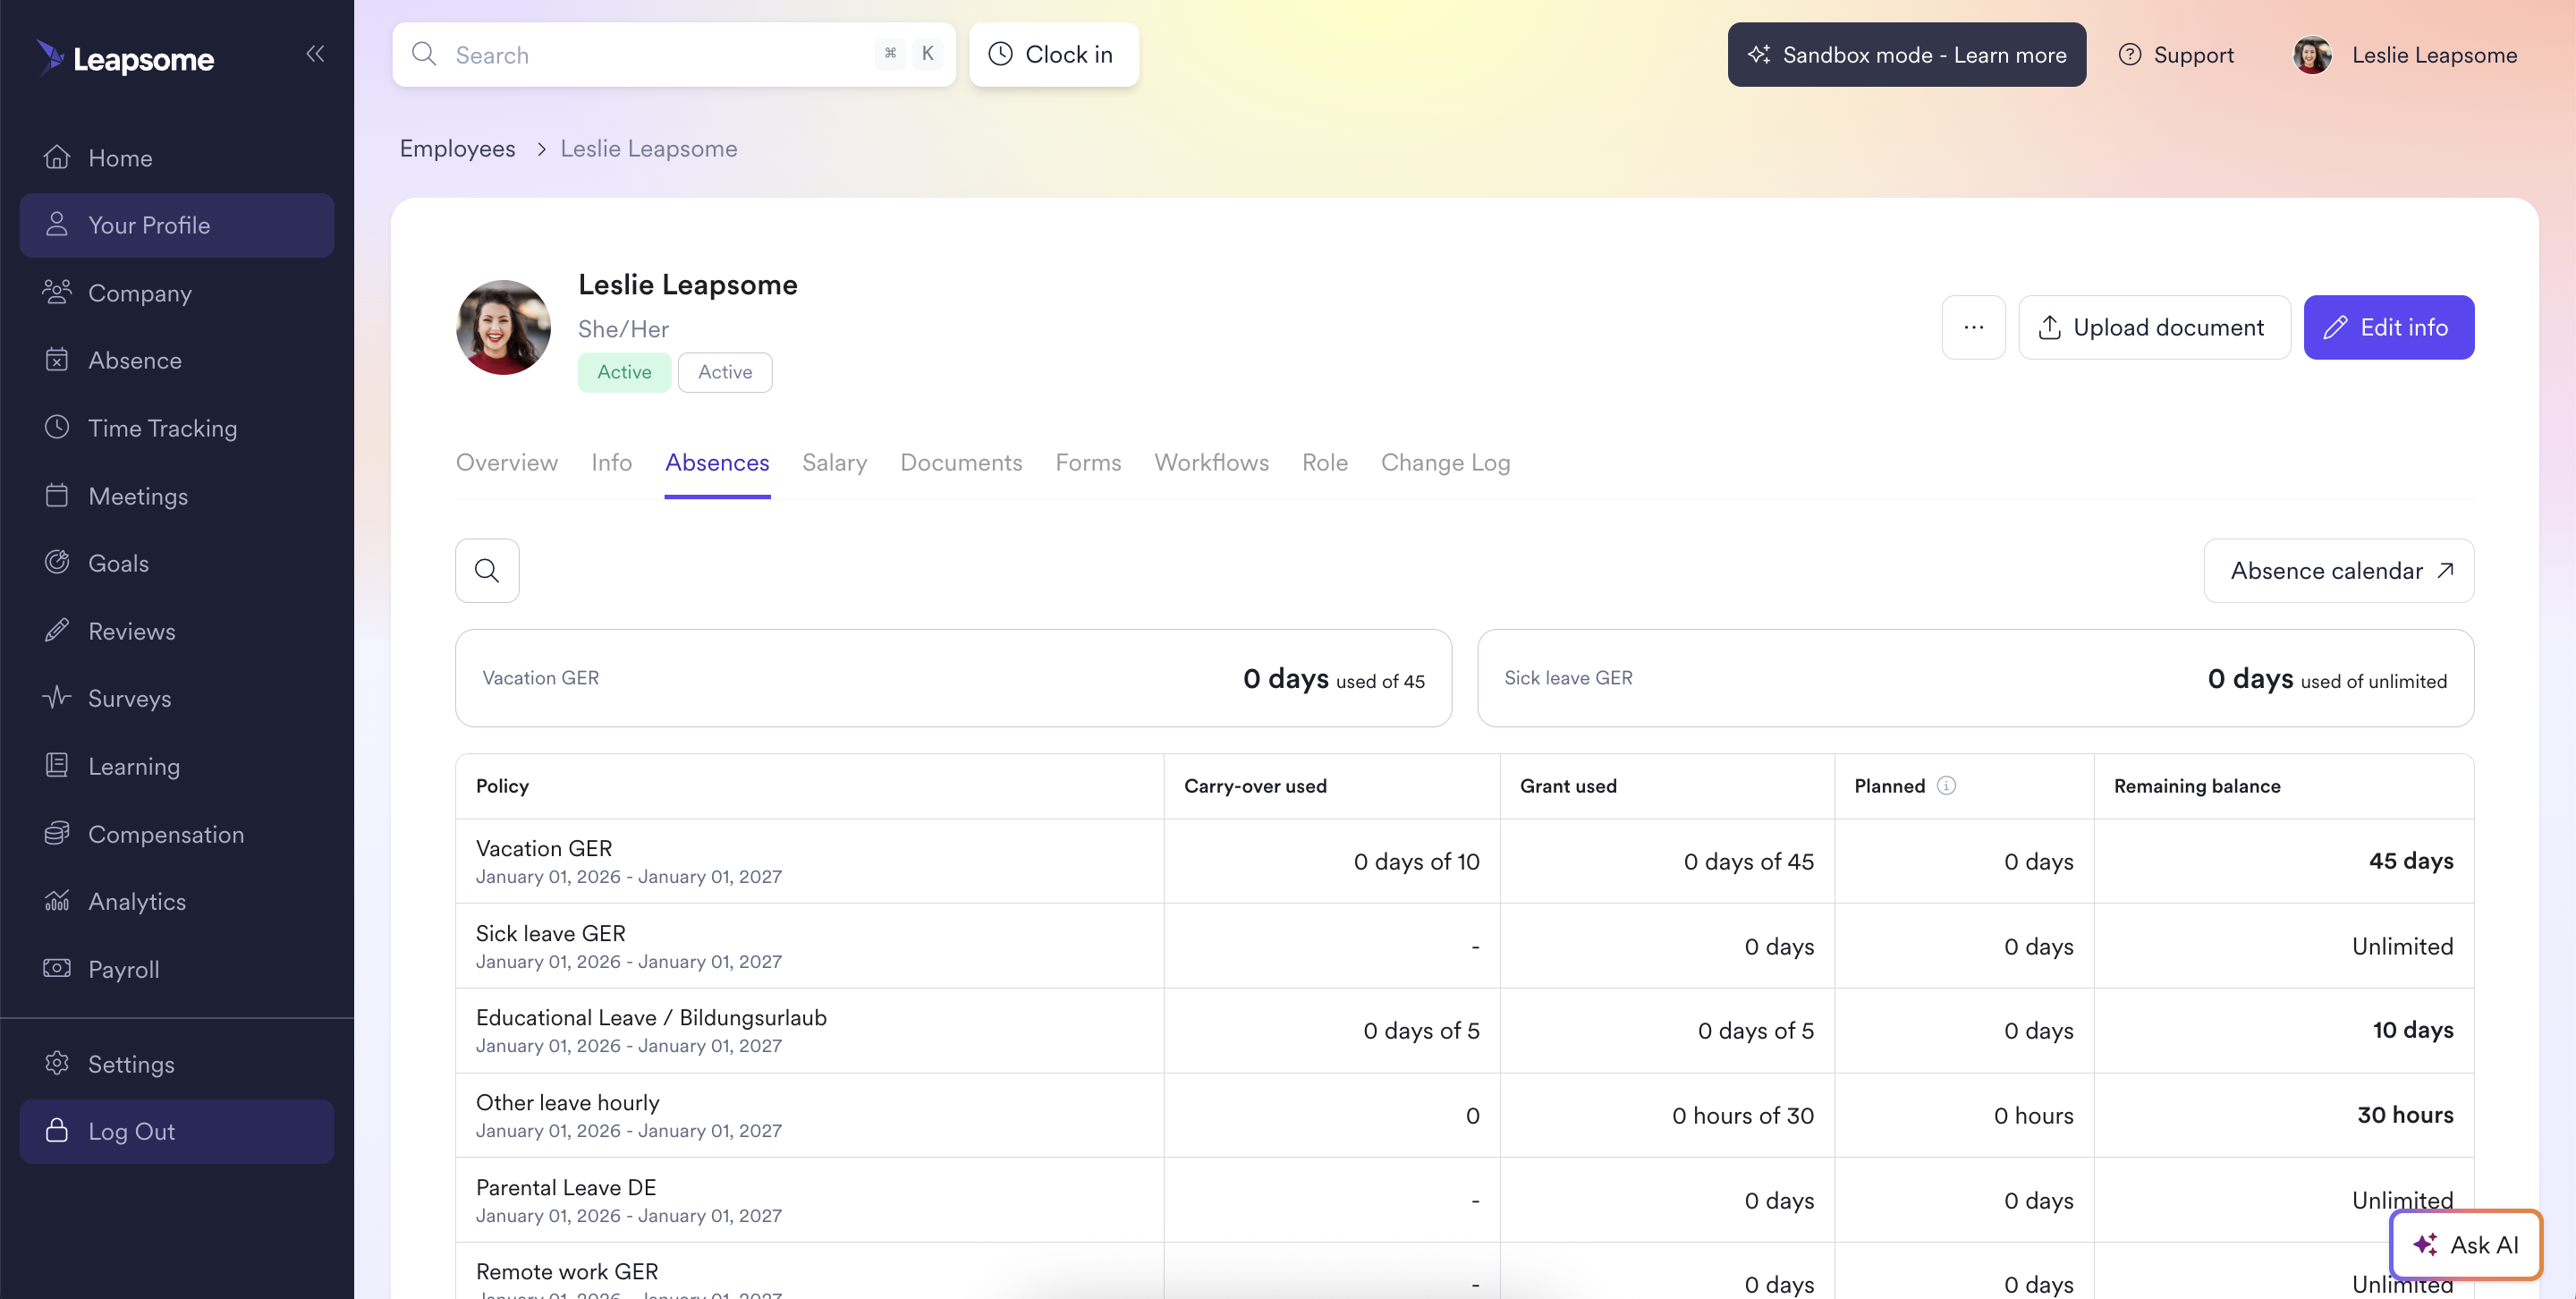The width and height of the screenshot is (2576, 1299).
Task: Select the Absences tab
Action: (x=717, y=463)
